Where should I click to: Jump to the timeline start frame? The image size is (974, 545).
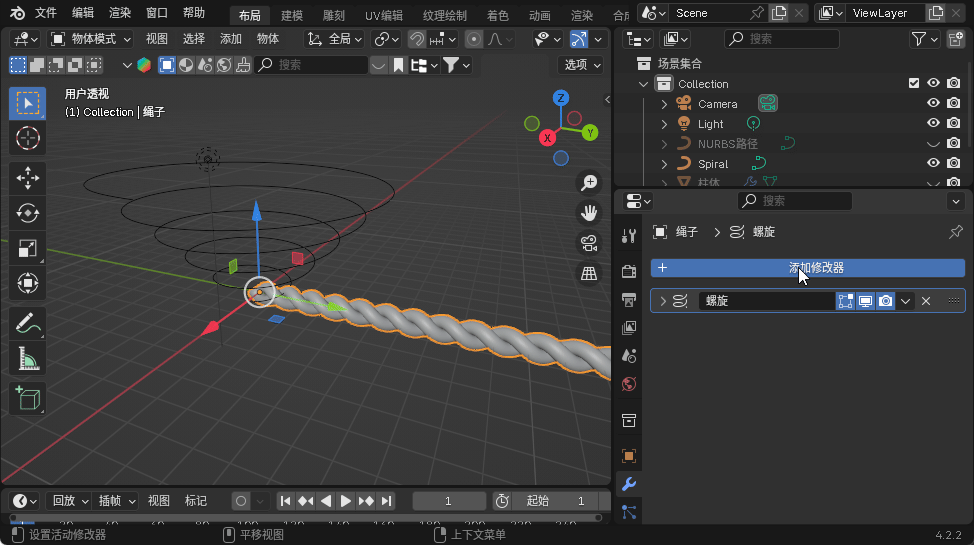click(x=285, y=501)
